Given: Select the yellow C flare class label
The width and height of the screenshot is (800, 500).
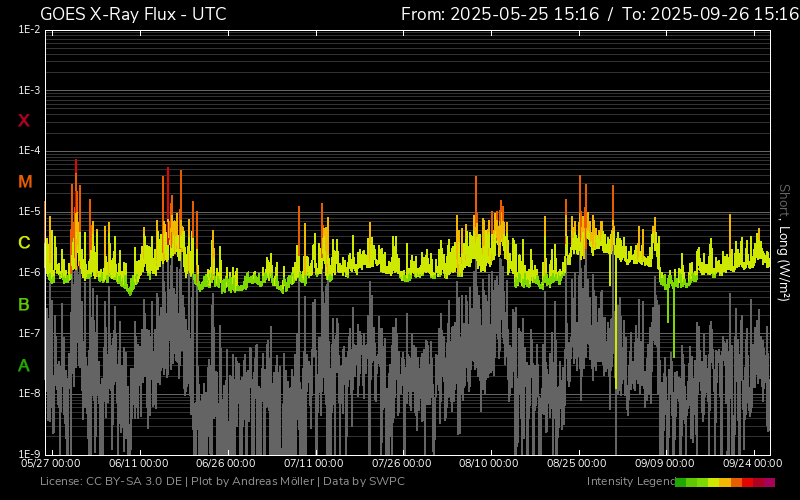Looking at the screenshot, I should pyautogui.click(x=24, y=243).
